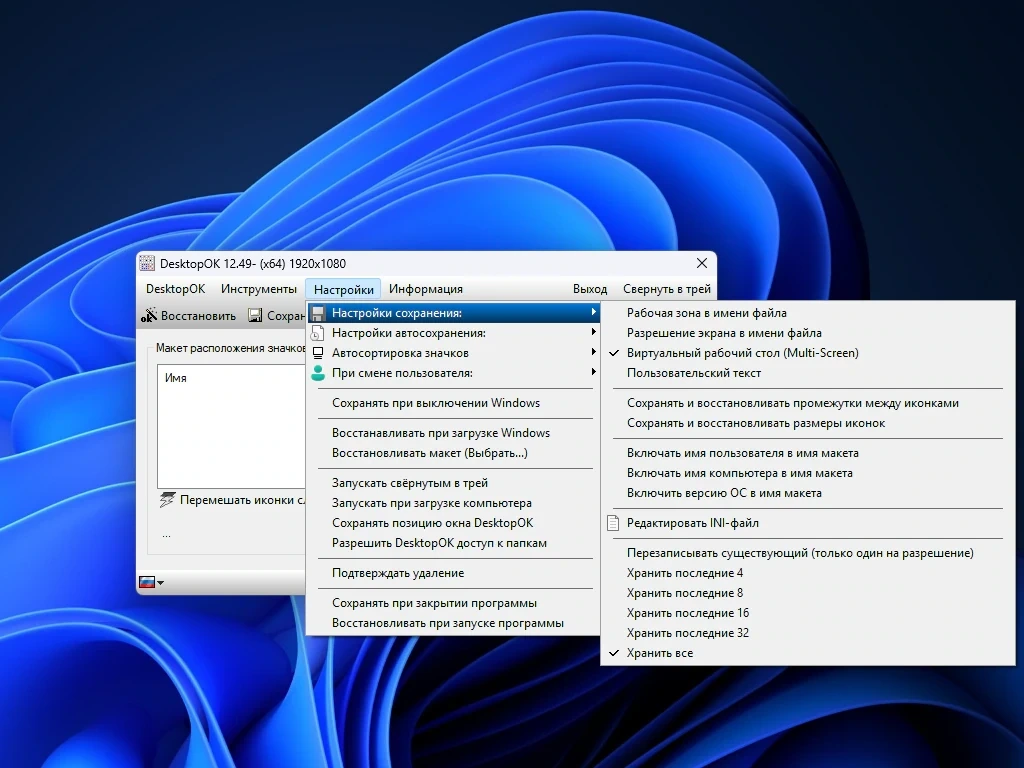
Task: Toggle Запускать свёрнутым в трей
Action: [x=453, y=483]
